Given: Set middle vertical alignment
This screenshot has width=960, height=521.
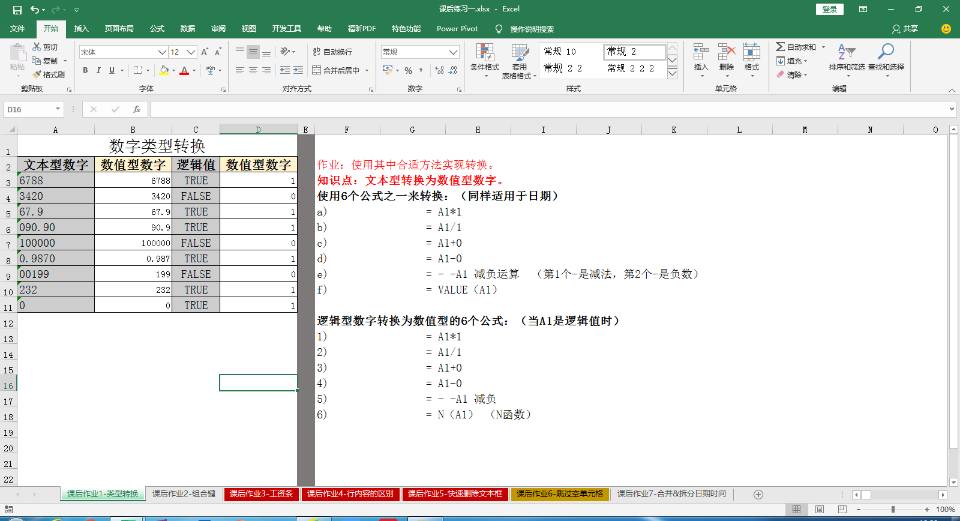Looking at the screenshot, I should point(253,52).
